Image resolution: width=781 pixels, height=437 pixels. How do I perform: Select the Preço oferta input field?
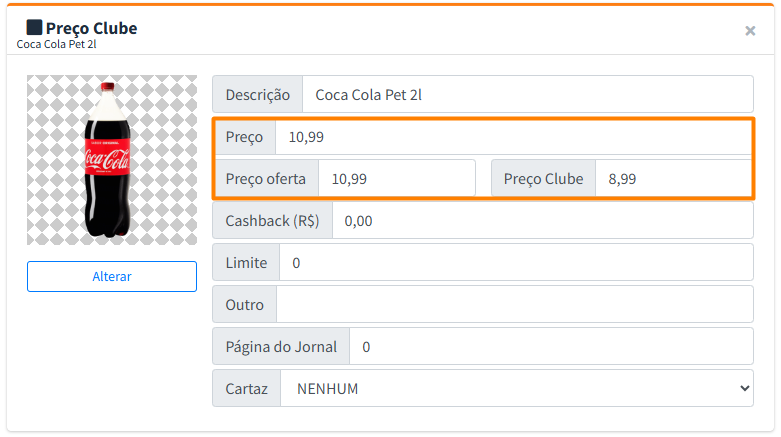tap(396, 179)
